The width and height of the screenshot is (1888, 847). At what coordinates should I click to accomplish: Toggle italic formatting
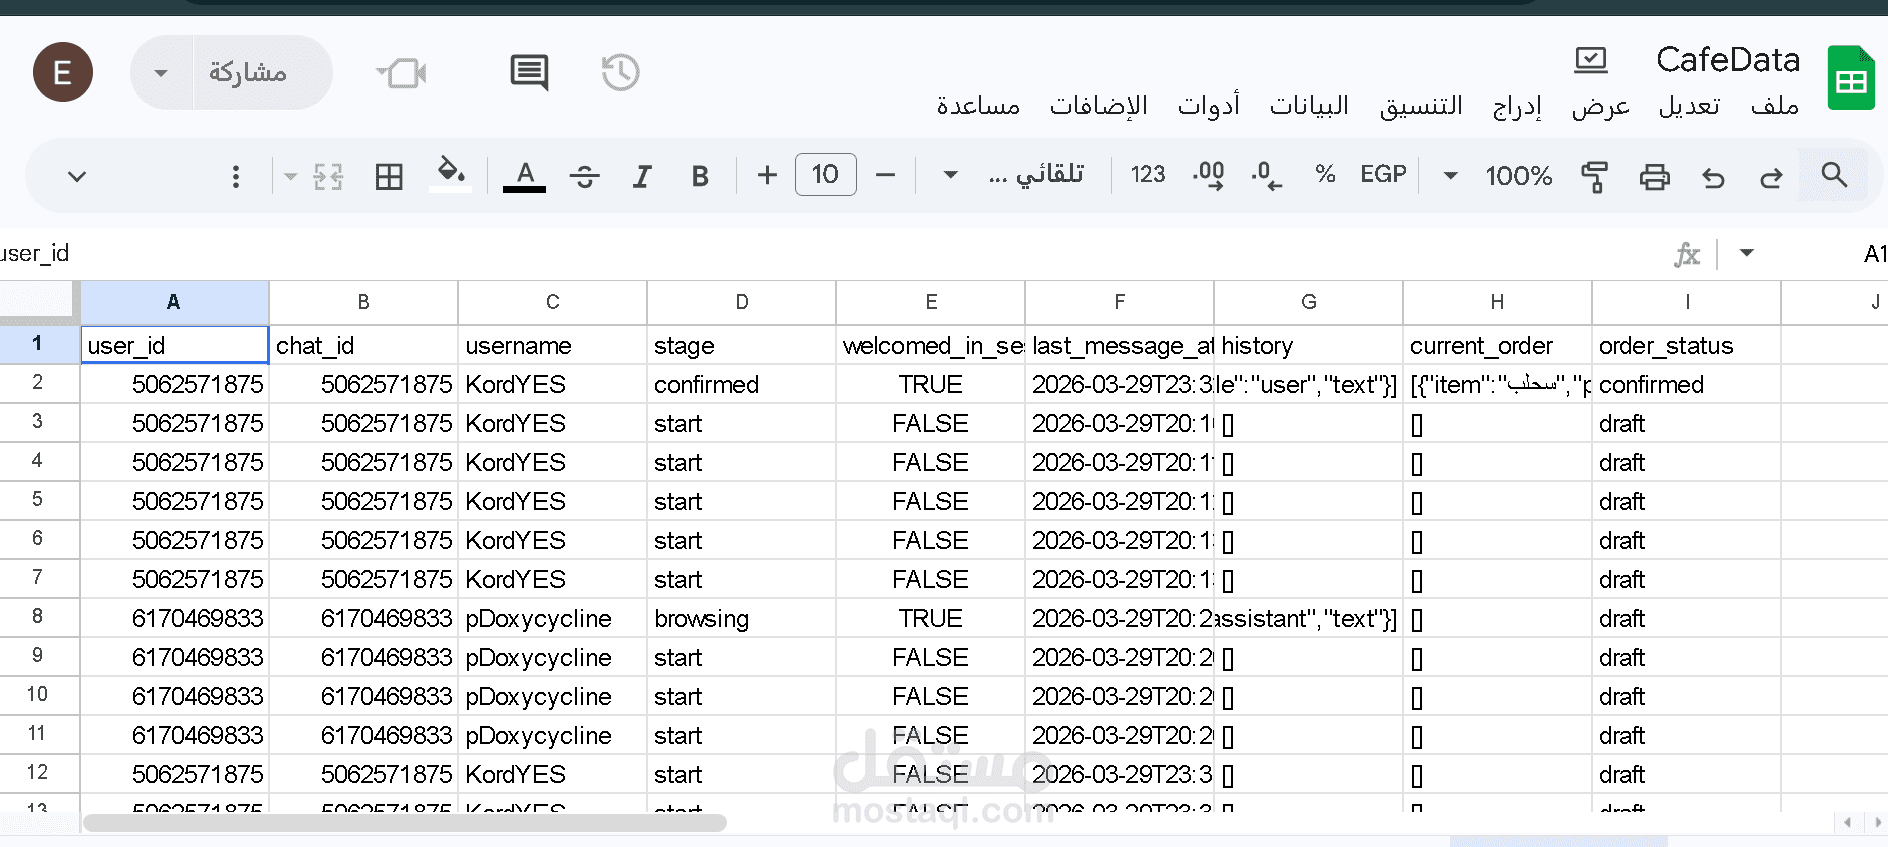(x=642, y=177)
